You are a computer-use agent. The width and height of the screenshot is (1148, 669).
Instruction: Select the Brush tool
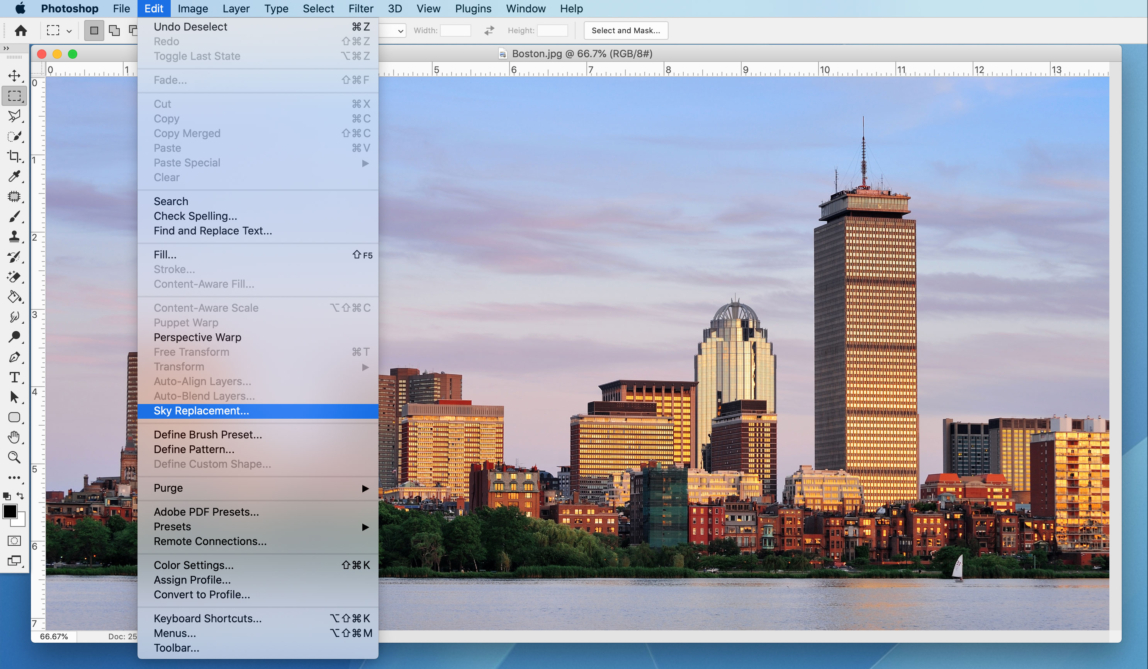coord(16,217)
